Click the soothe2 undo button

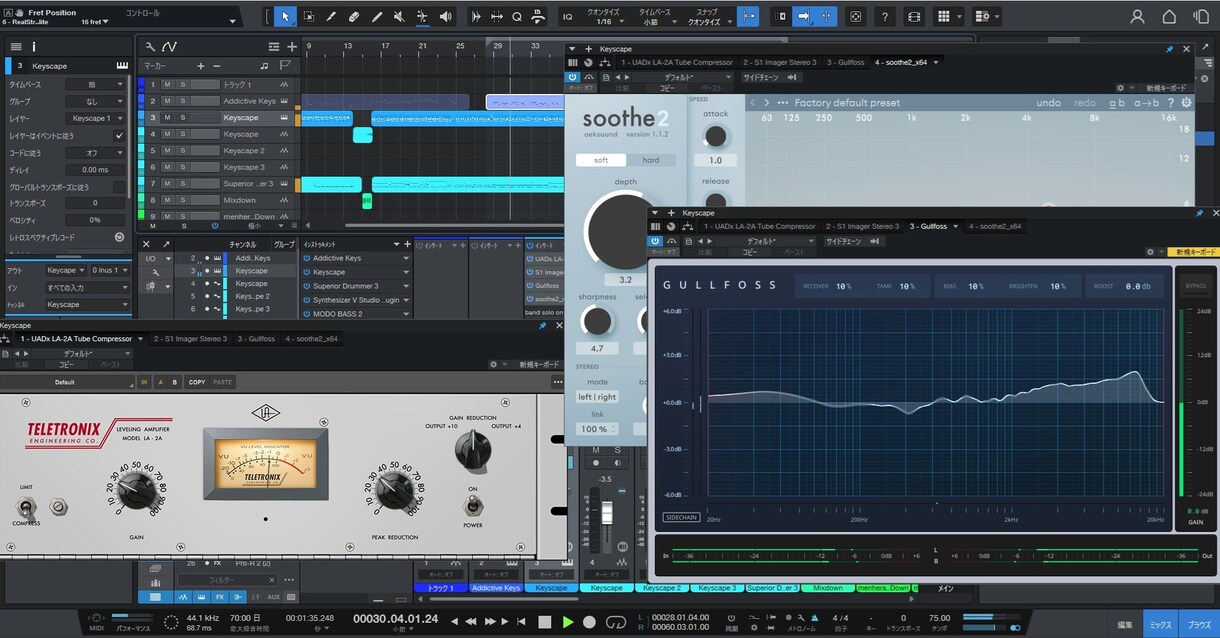(1049, 102)
